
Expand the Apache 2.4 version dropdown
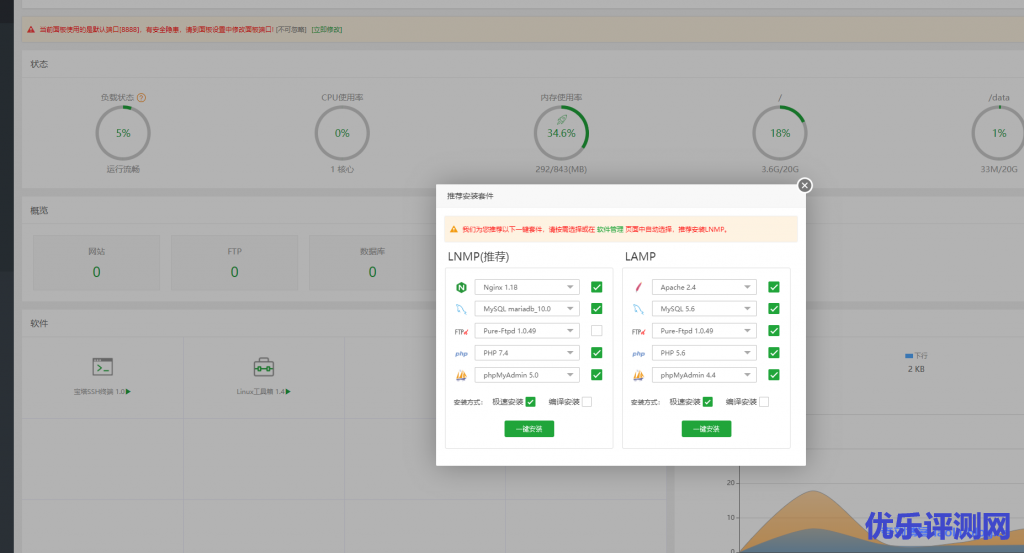click(704, 287)
